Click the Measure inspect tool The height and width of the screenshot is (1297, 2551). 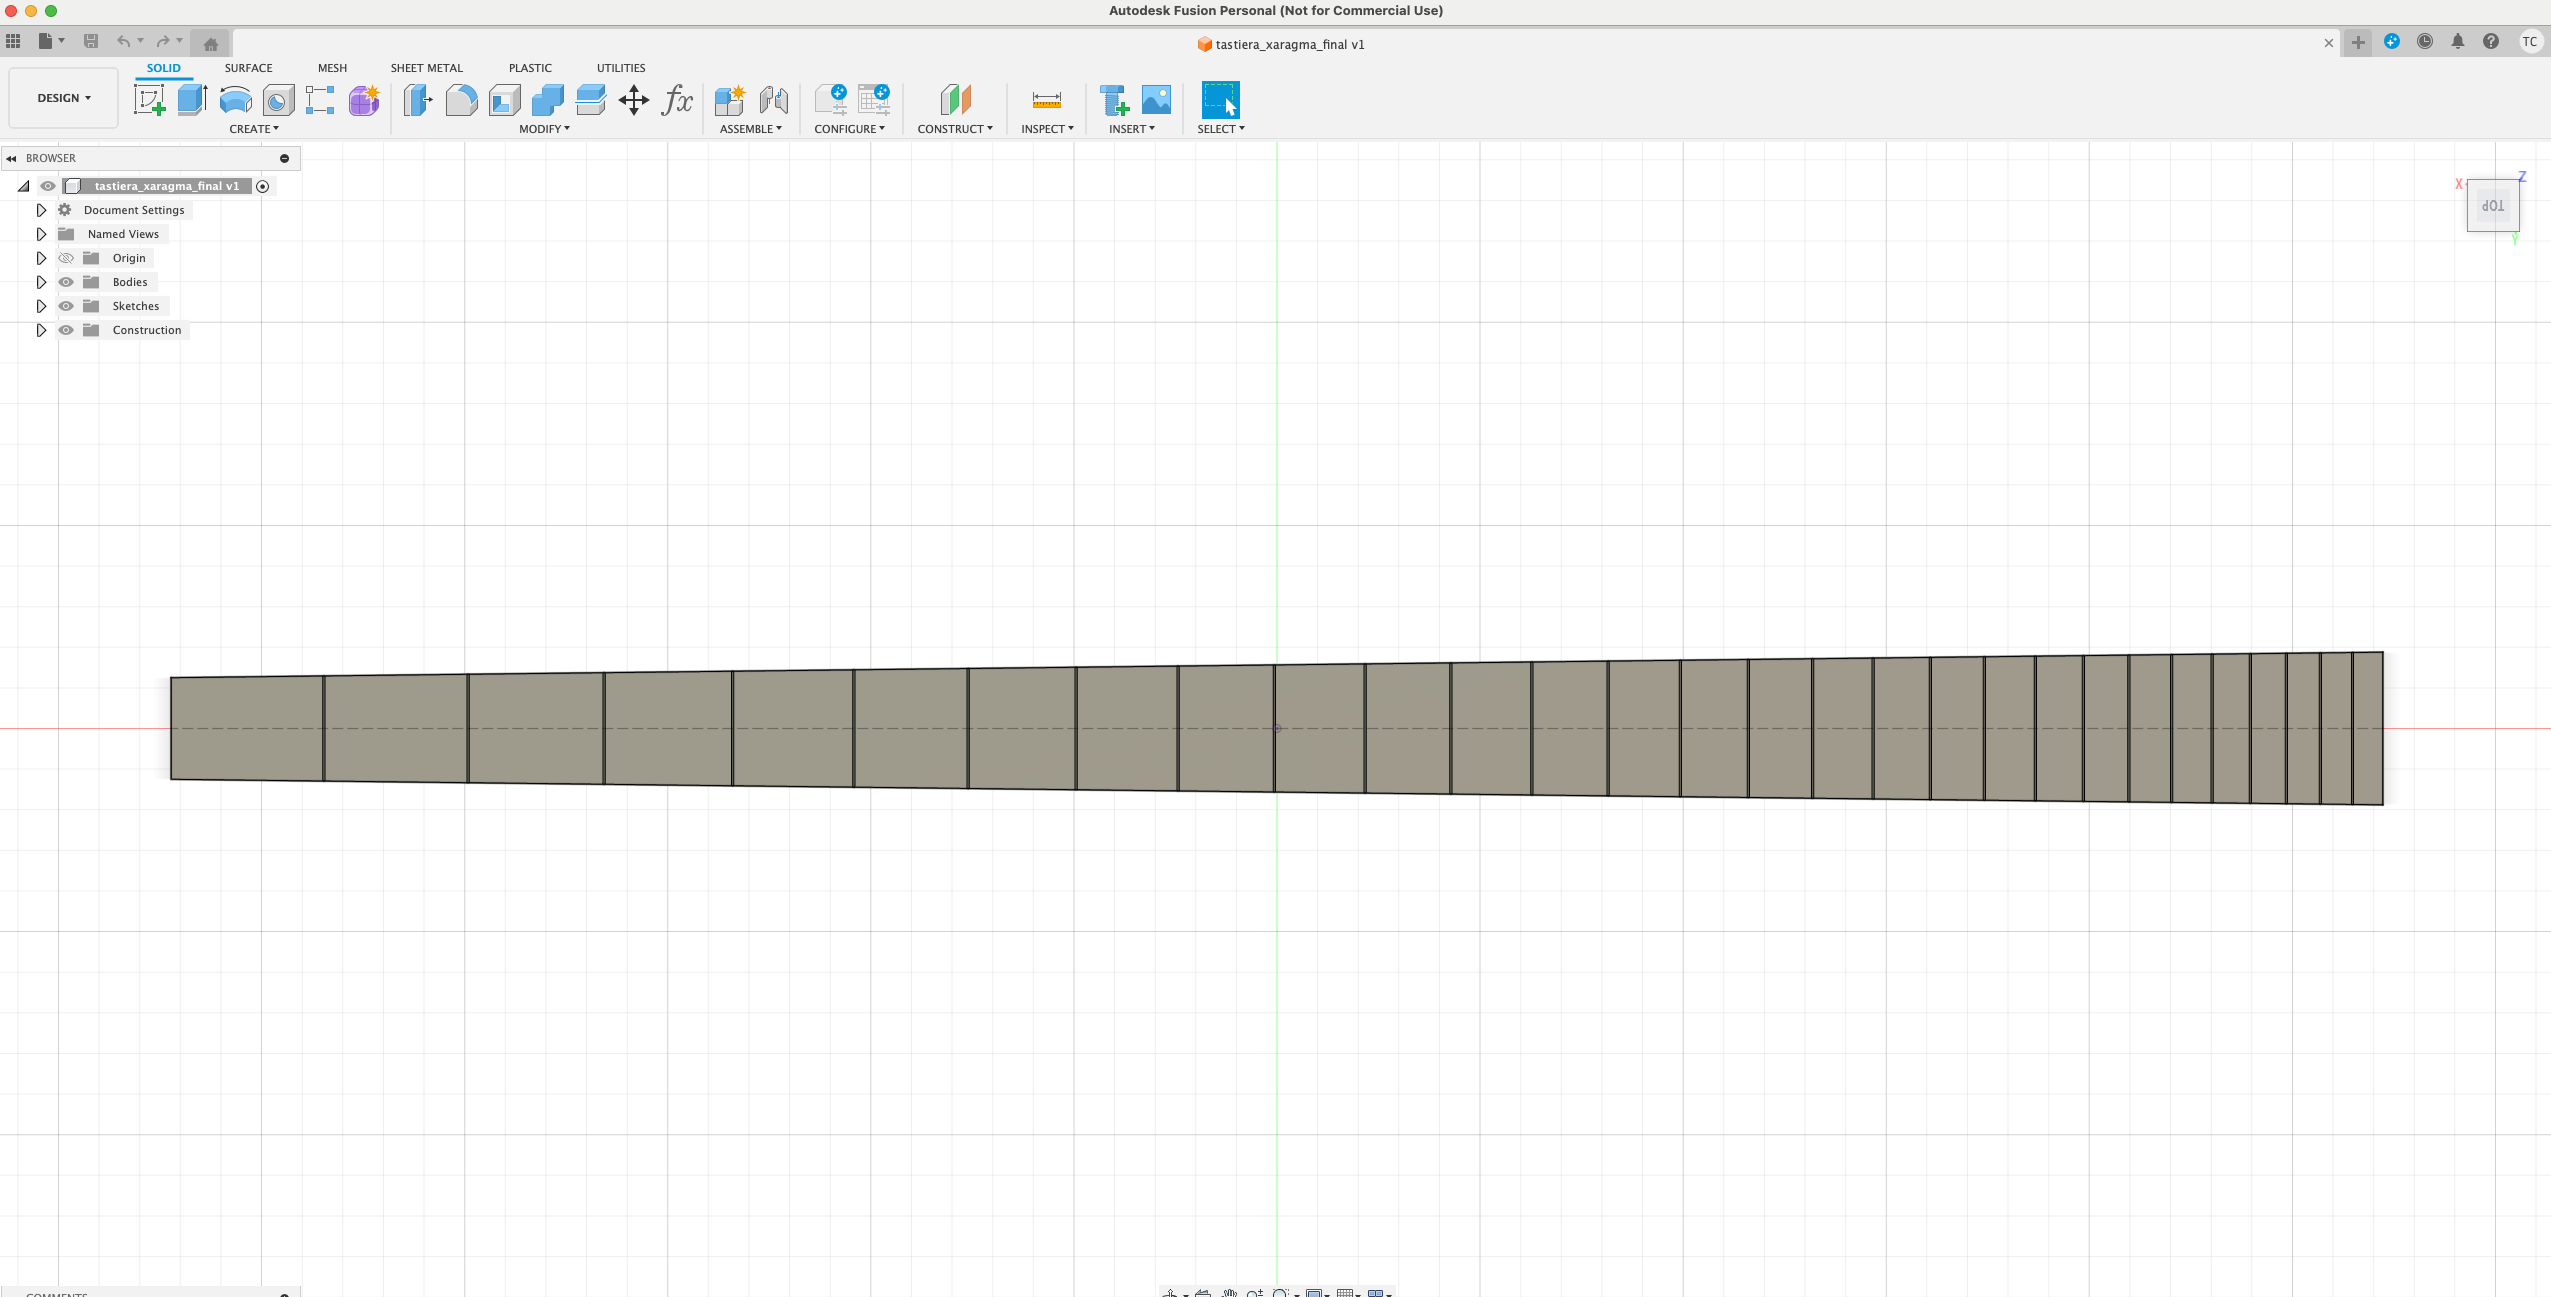pyautogui.click(x=1046, y=100)
